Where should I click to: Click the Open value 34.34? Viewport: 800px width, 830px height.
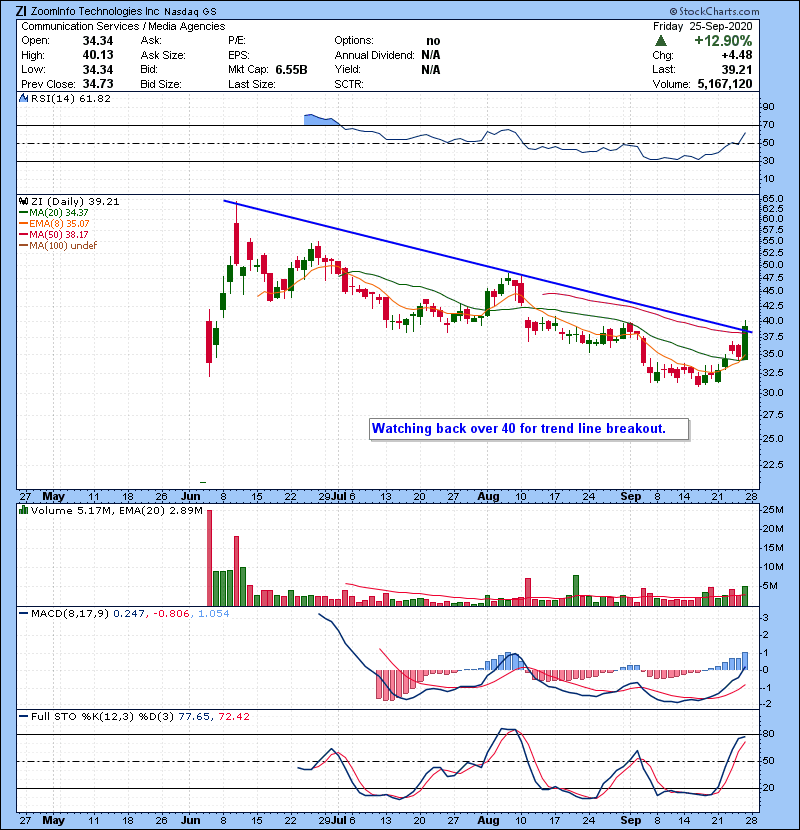98,41
